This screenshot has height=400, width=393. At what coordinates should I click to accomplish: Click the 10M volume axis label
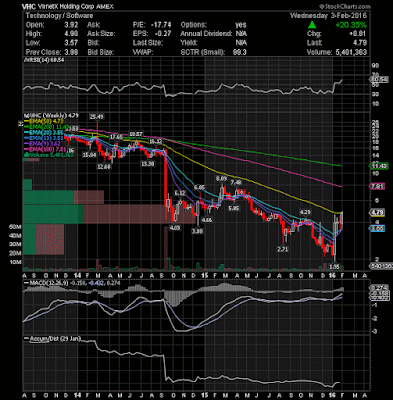[16, 262]
